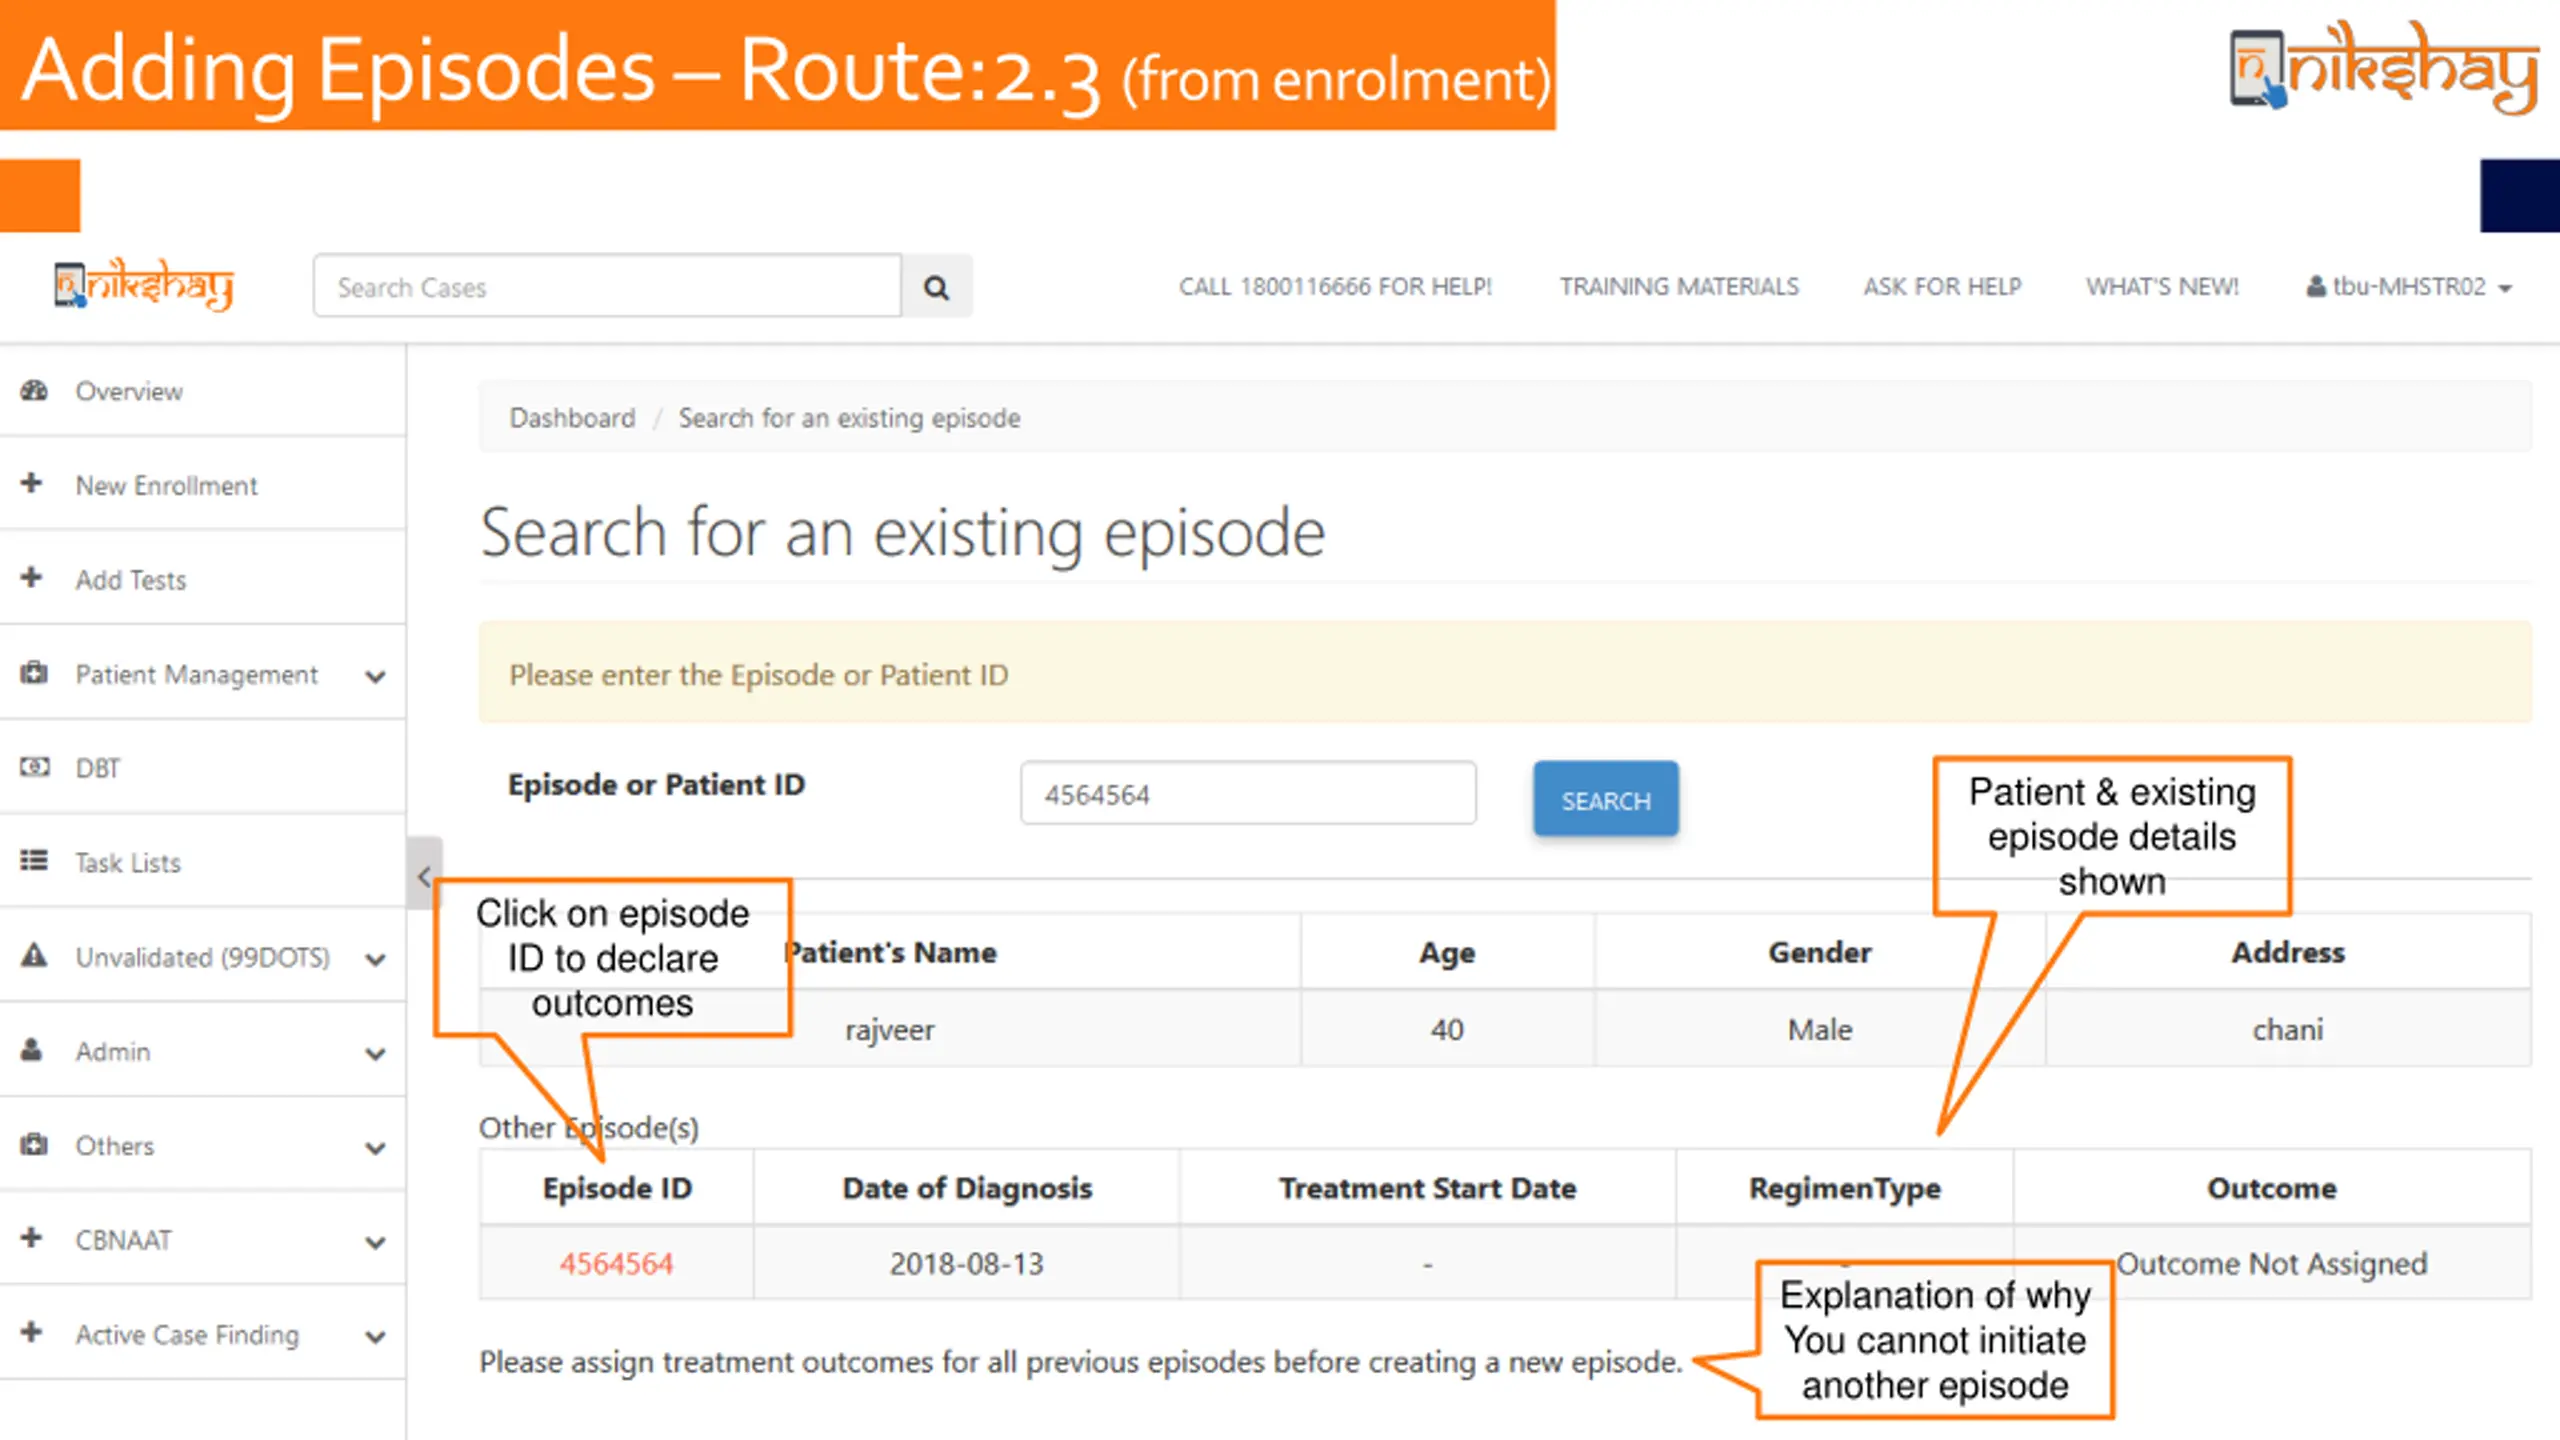Screen dimensions: 2560x1440
Task: Click the DBT money icon
Action: tap(34, 767)
